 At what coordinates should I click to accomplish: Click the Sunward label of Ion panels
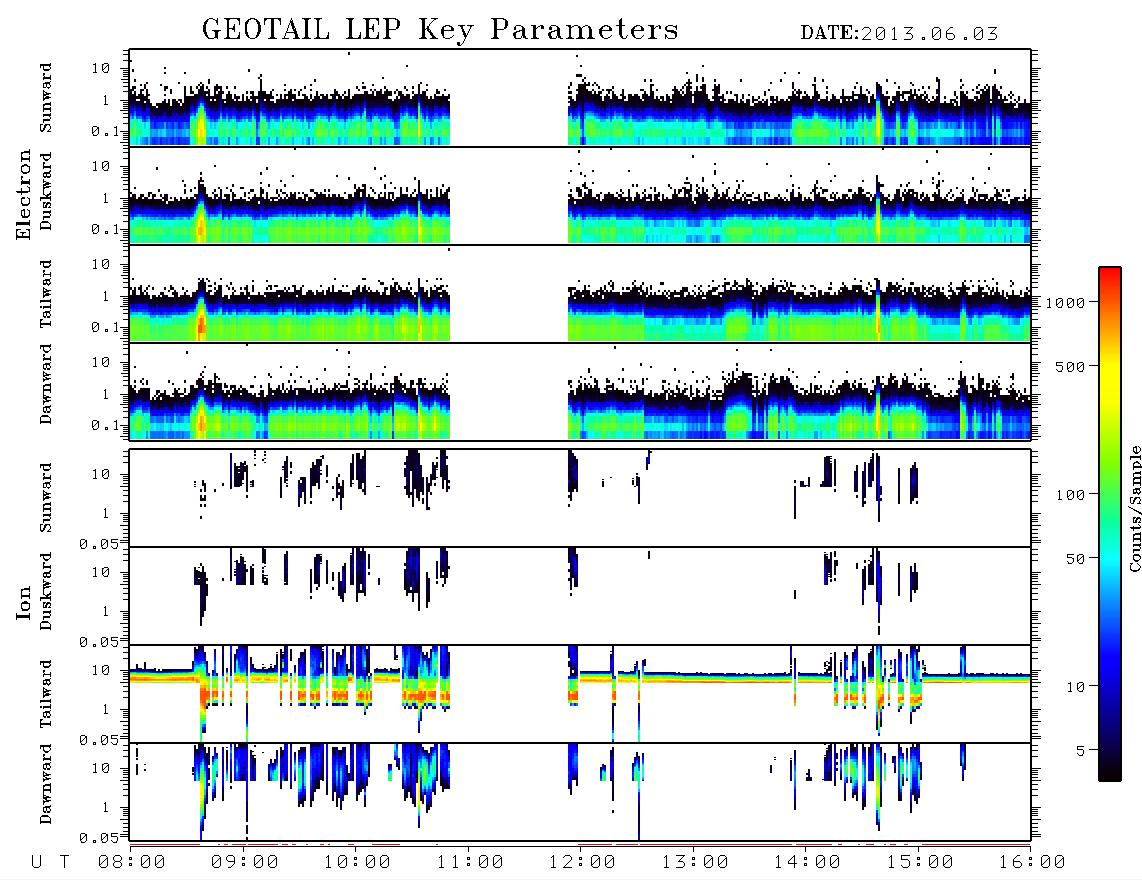point(46,498)
